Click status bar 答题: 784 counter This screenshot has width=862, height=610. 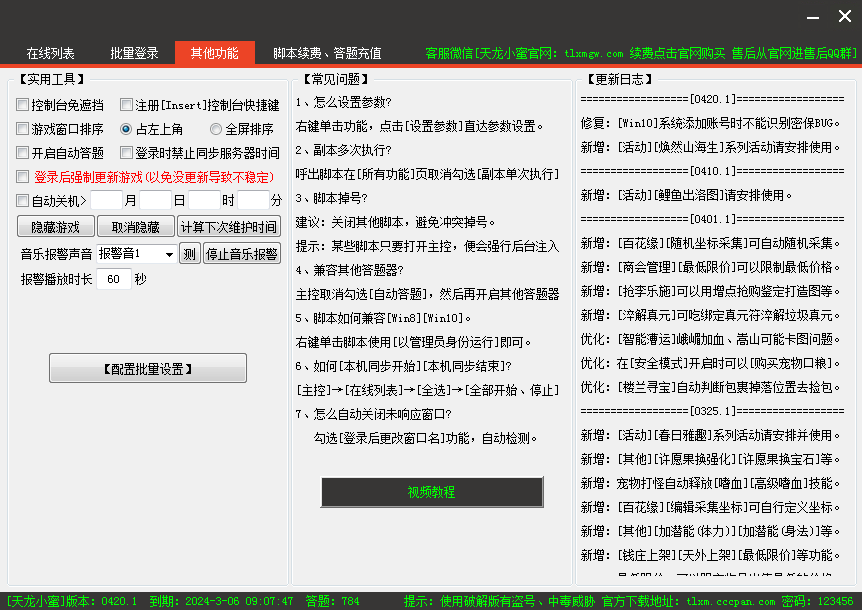pyautogui.click(x=333, y=601)
